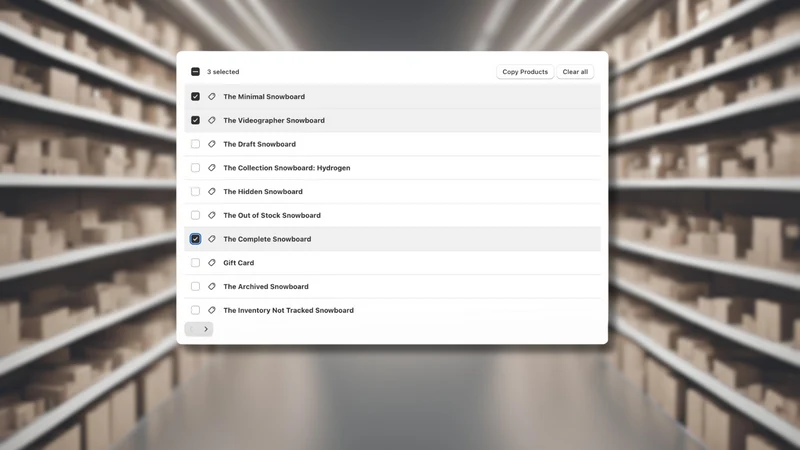Check Inventory Not Tracked Snowboard checkbox
Screen dimensions: 800x450
(195, 310)
